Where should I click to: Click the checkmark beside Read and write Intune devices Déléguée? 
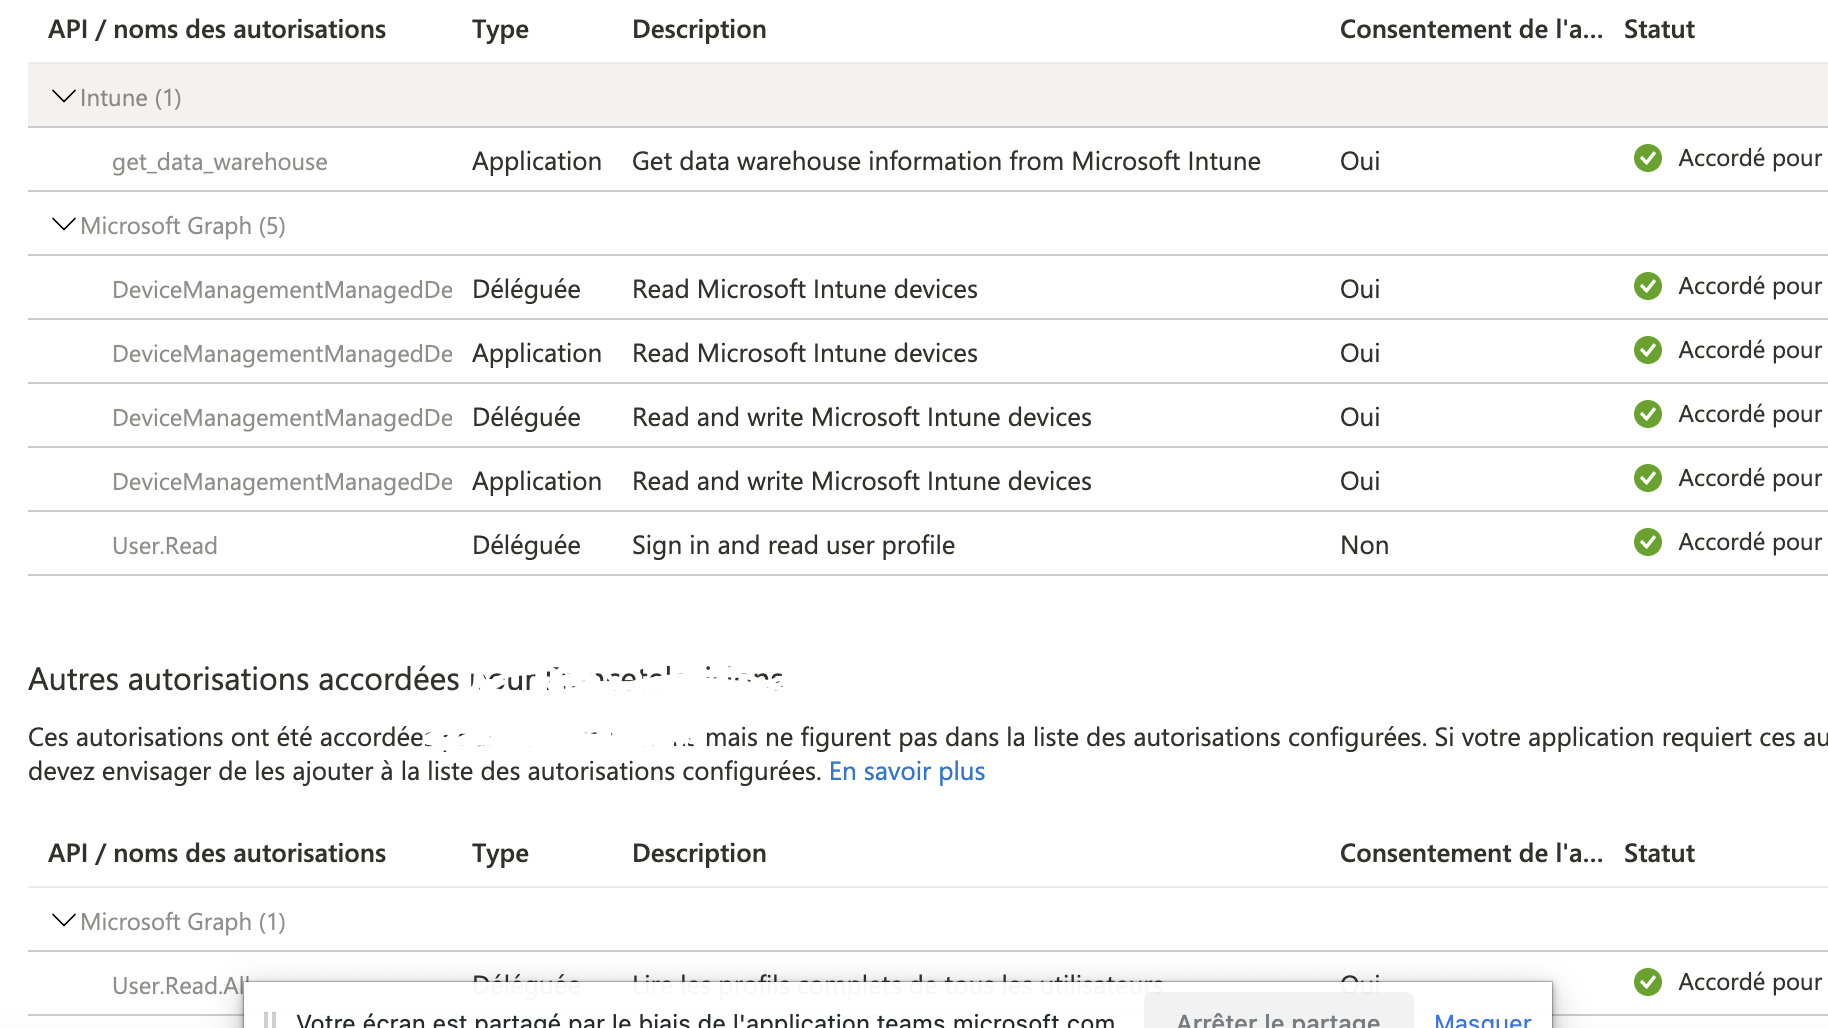1647,414
